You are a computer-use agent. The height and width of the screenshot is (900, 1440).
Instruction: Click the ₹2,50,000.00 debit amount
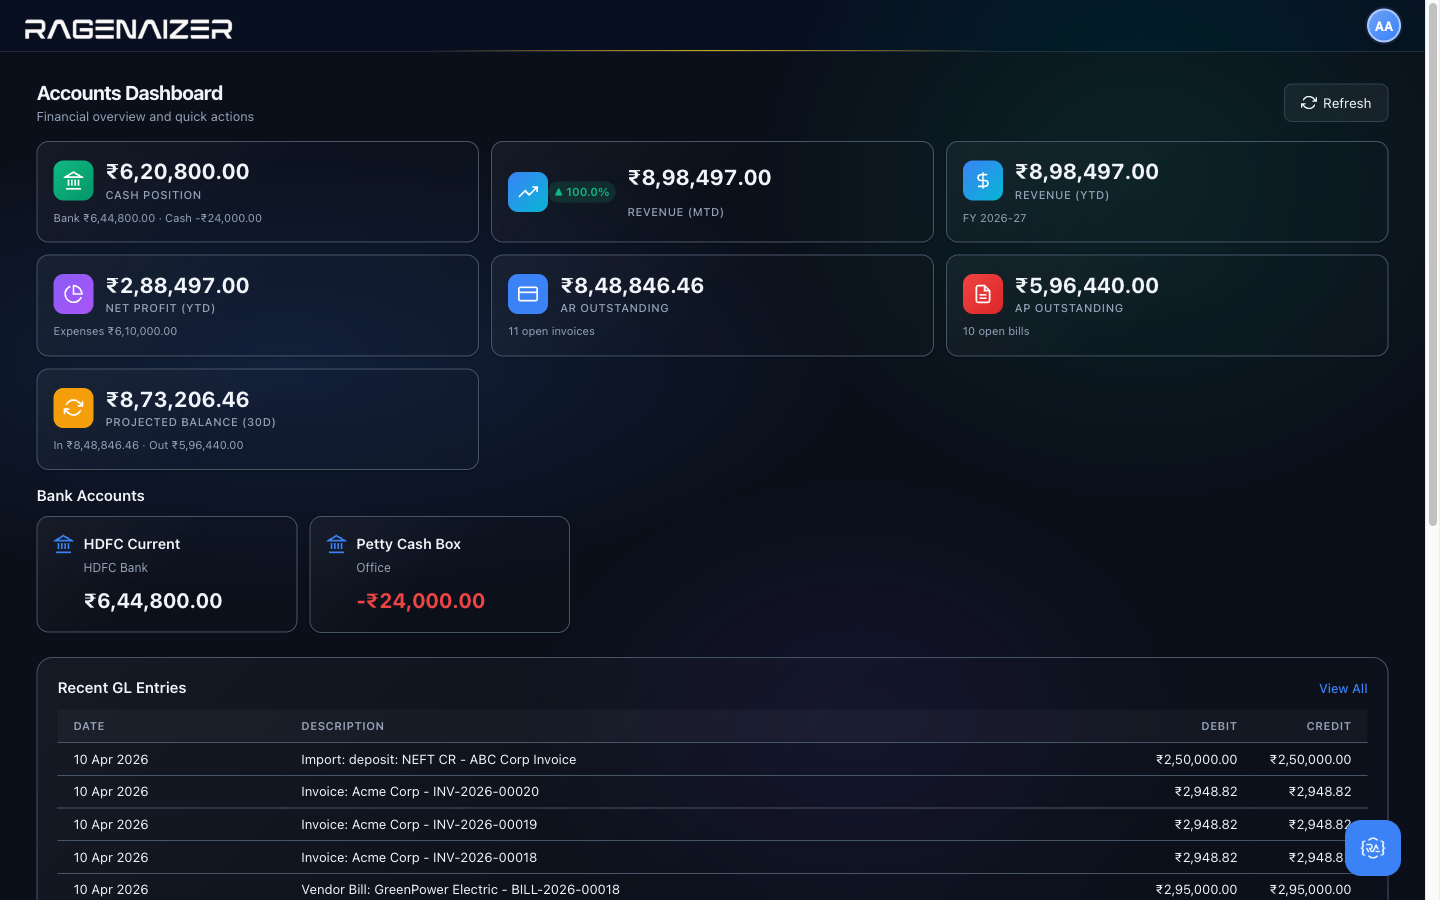point(1196,760)
